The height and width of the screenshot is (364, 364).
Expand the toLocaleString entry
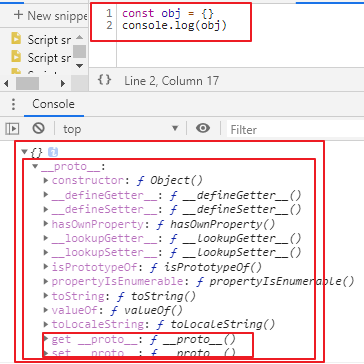(46, 324)
